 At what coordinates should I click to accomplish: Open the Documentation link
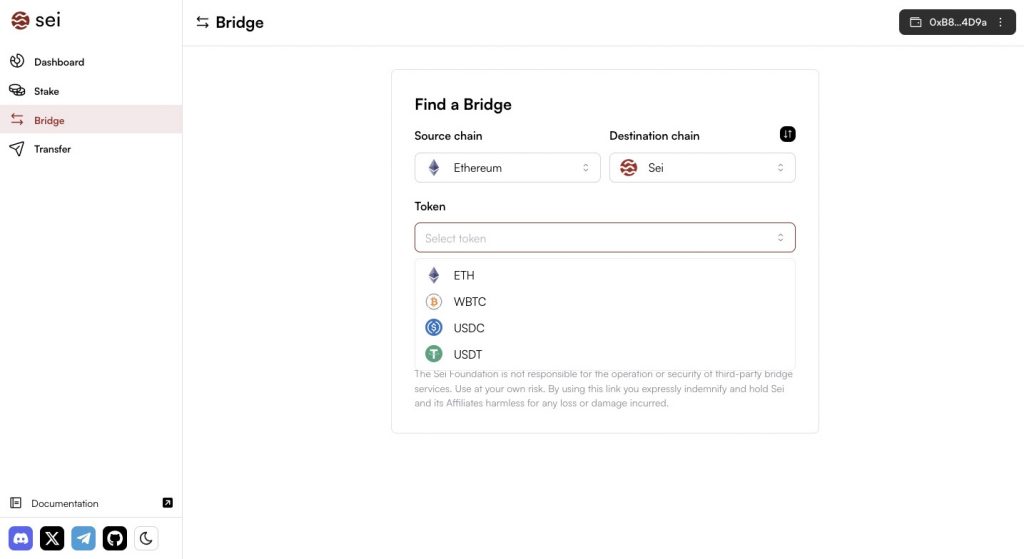(x=65, y=503)
